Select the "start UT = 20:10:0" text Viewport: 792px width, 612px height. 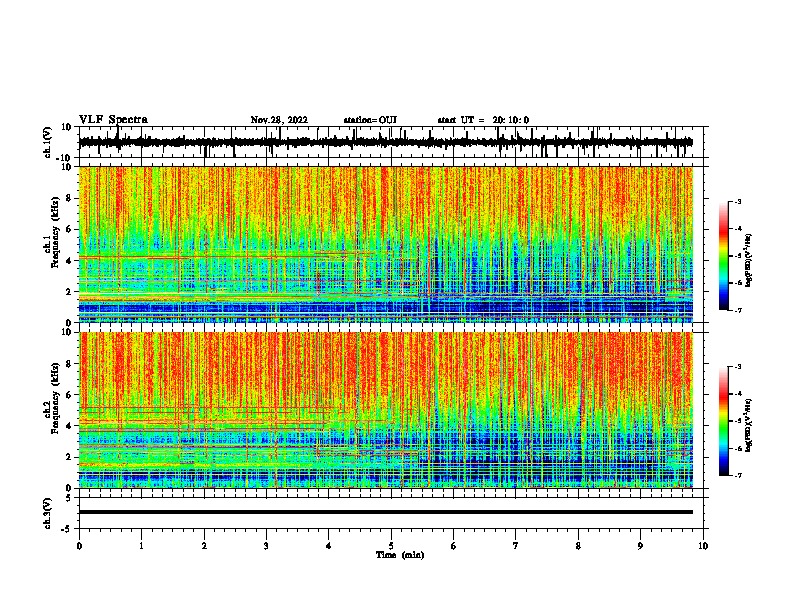point(483,120)
